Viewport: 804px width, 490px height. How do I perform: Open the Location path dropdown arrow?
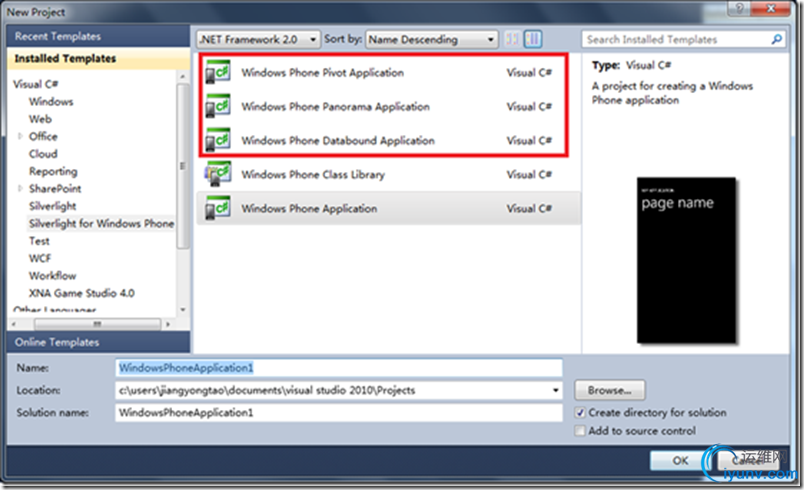click(555, 391)
